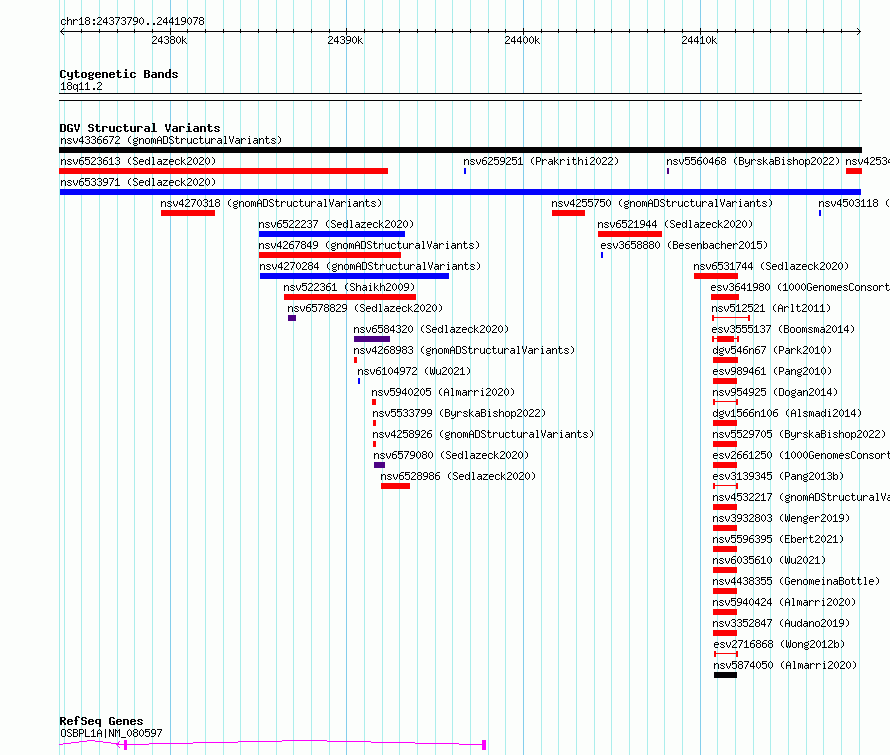Open nsv6578829 Sedlazeck2020 label

click(365, 308)
